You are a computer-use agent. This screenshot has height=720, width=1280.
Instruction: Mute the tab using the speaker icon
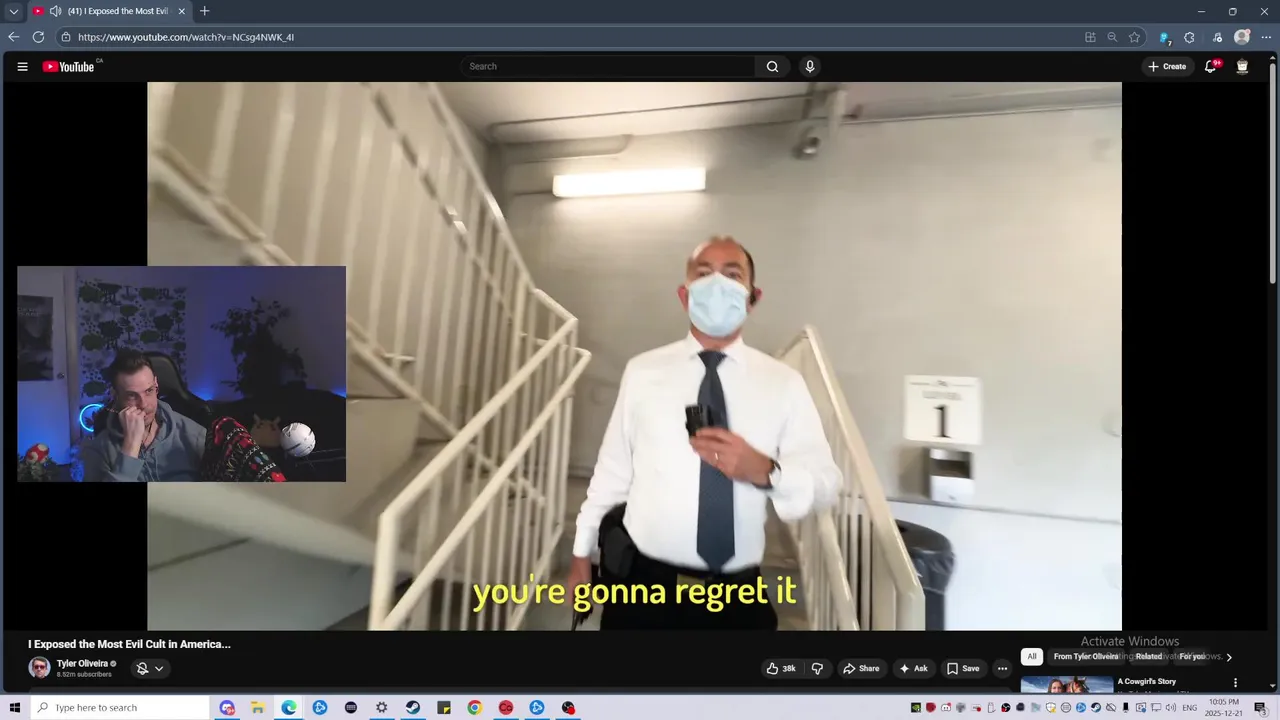[56, 11]
